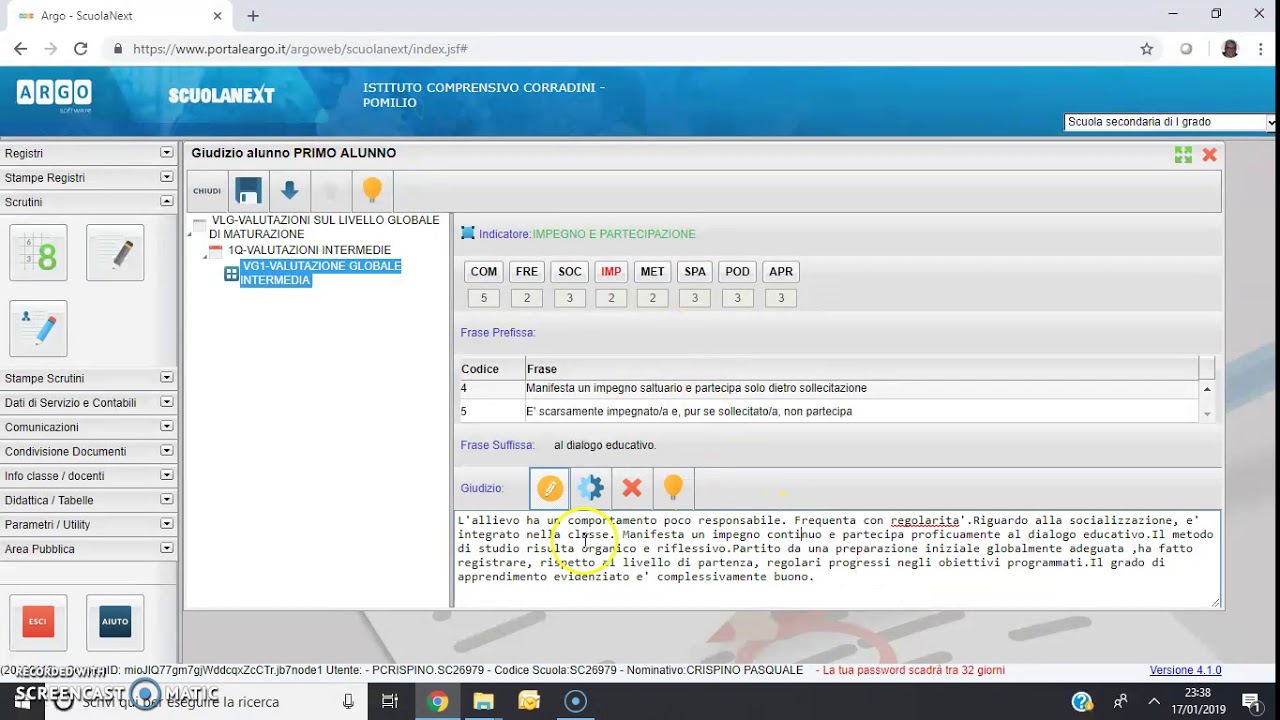The height and width of the screenshot is (720, 1280).
Task: Click the phrase list scroll up arrow
Action: (x=1207, y=389)
